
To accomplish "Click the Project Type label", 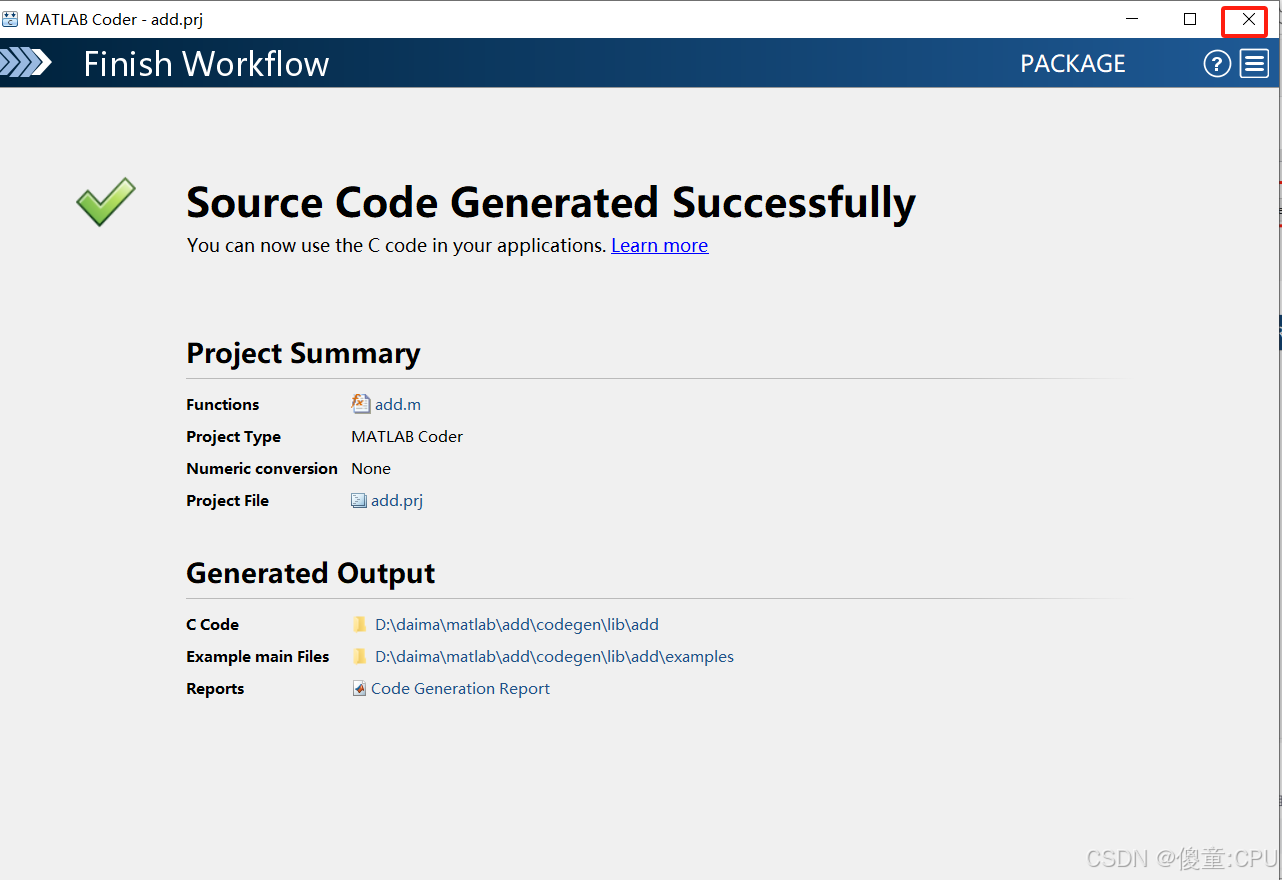I will pyautogui.click(x=234, y=437).
